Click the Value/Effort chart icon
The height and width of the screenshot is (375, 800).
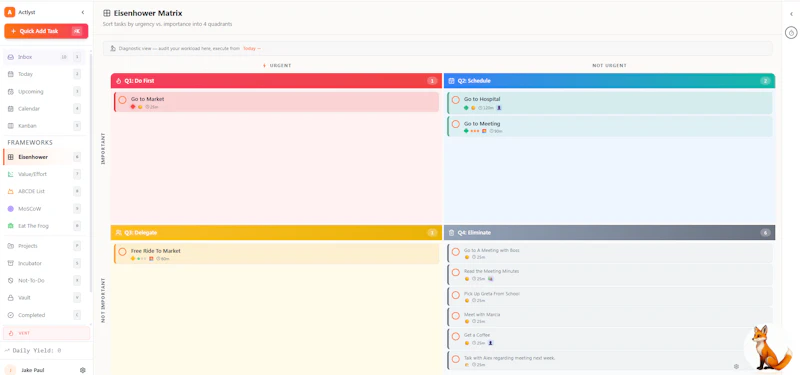[x=11, y=174]
